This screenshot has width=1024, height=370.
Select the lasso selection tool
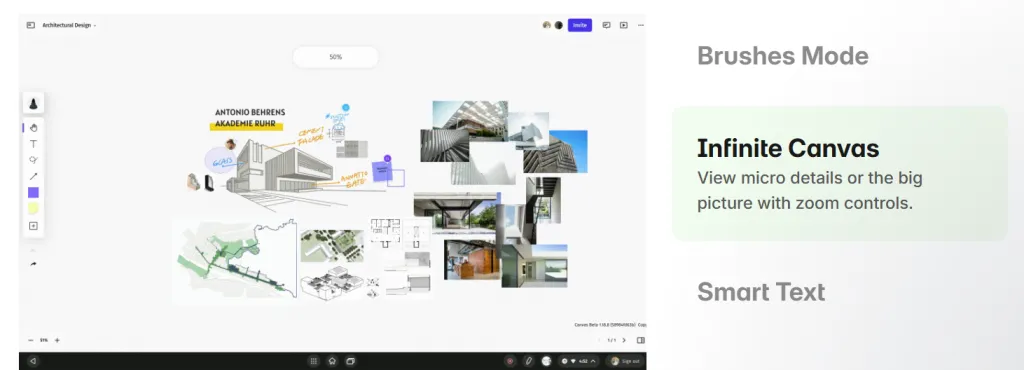point(33,160)
